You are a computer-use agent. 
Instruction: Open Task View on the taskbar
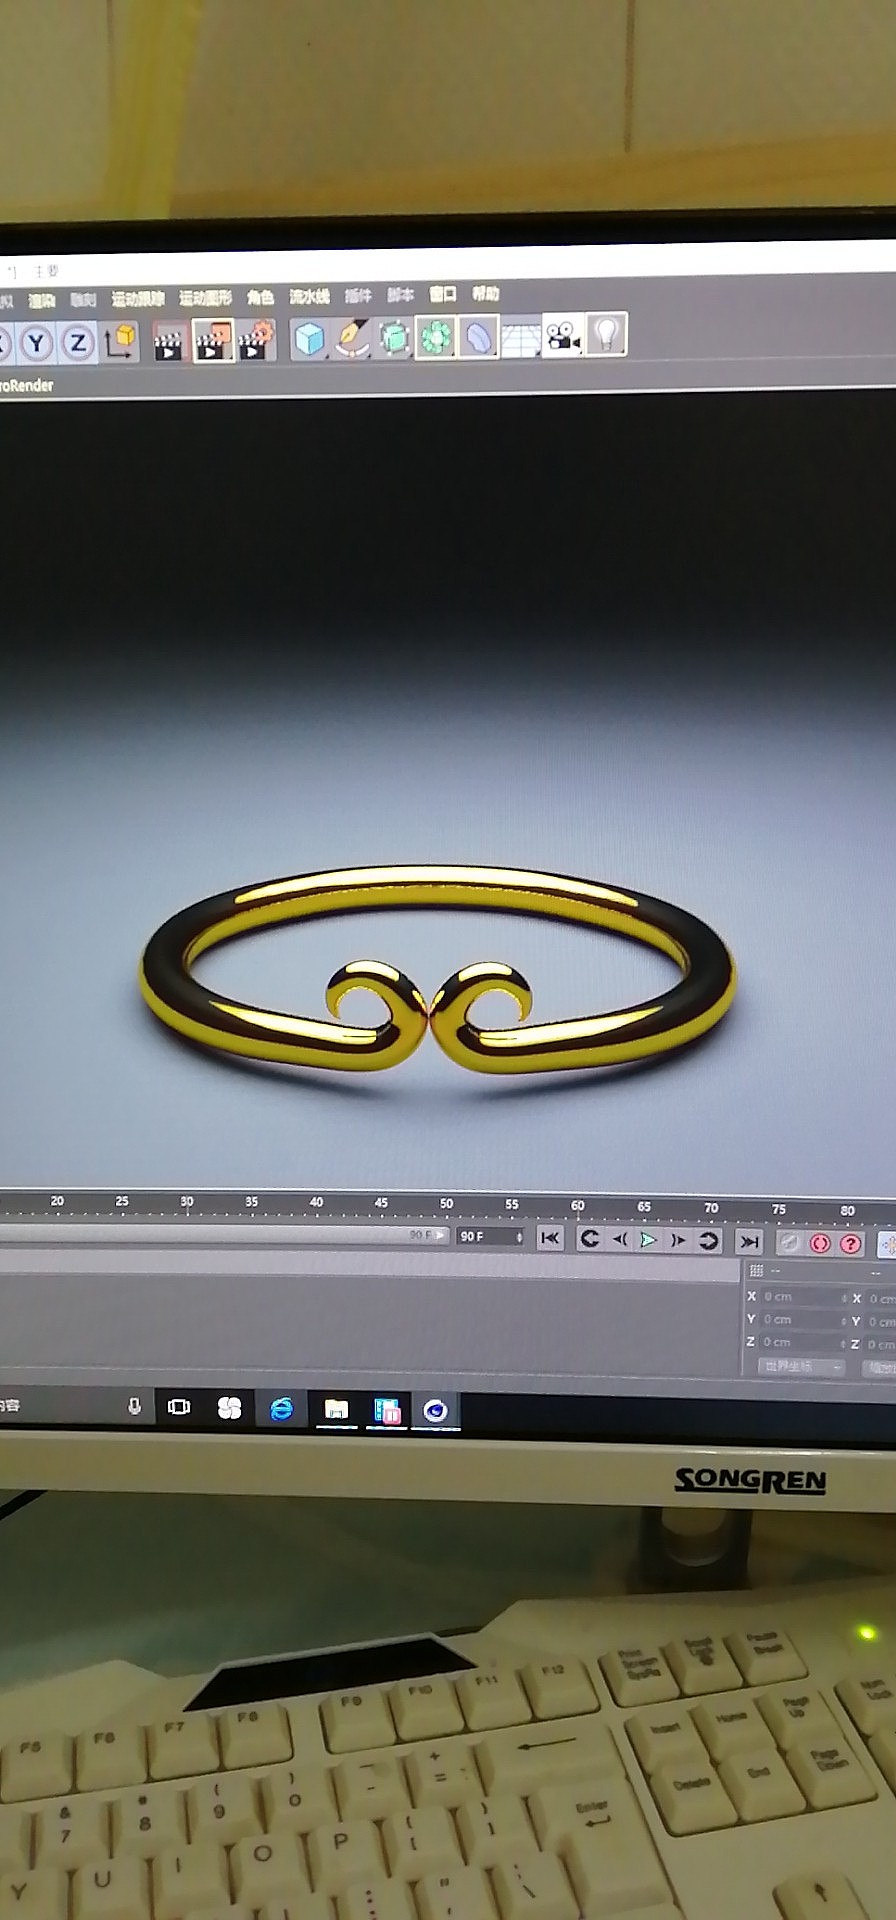pyautogui.click(x=179, y=1407)
